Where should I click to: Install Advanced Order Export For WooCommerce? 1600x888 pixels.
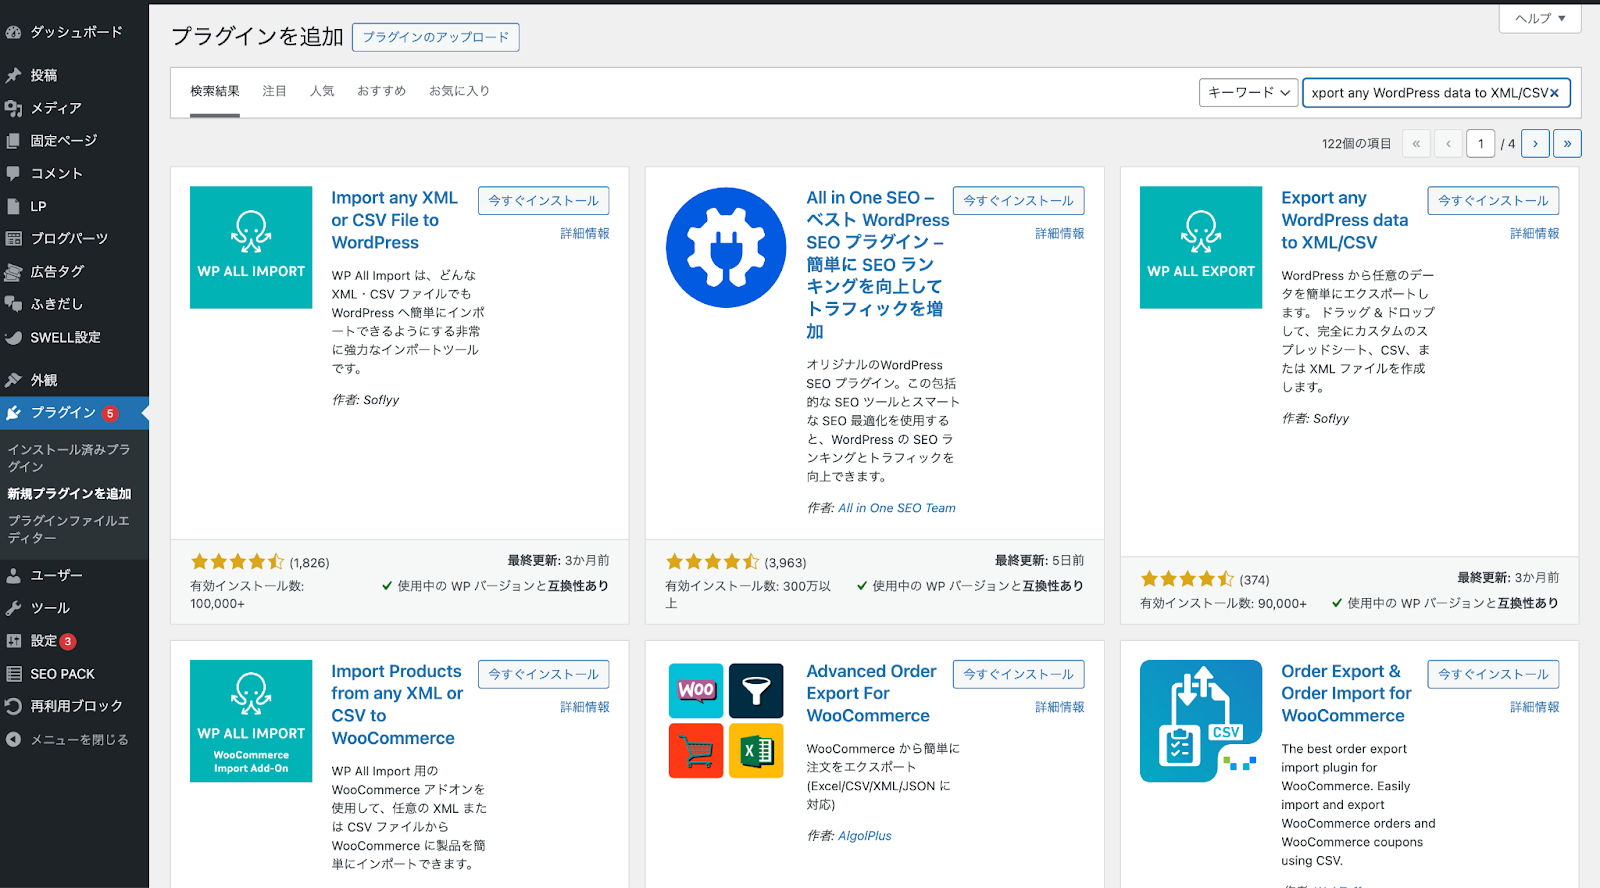tap(1018, 675)
